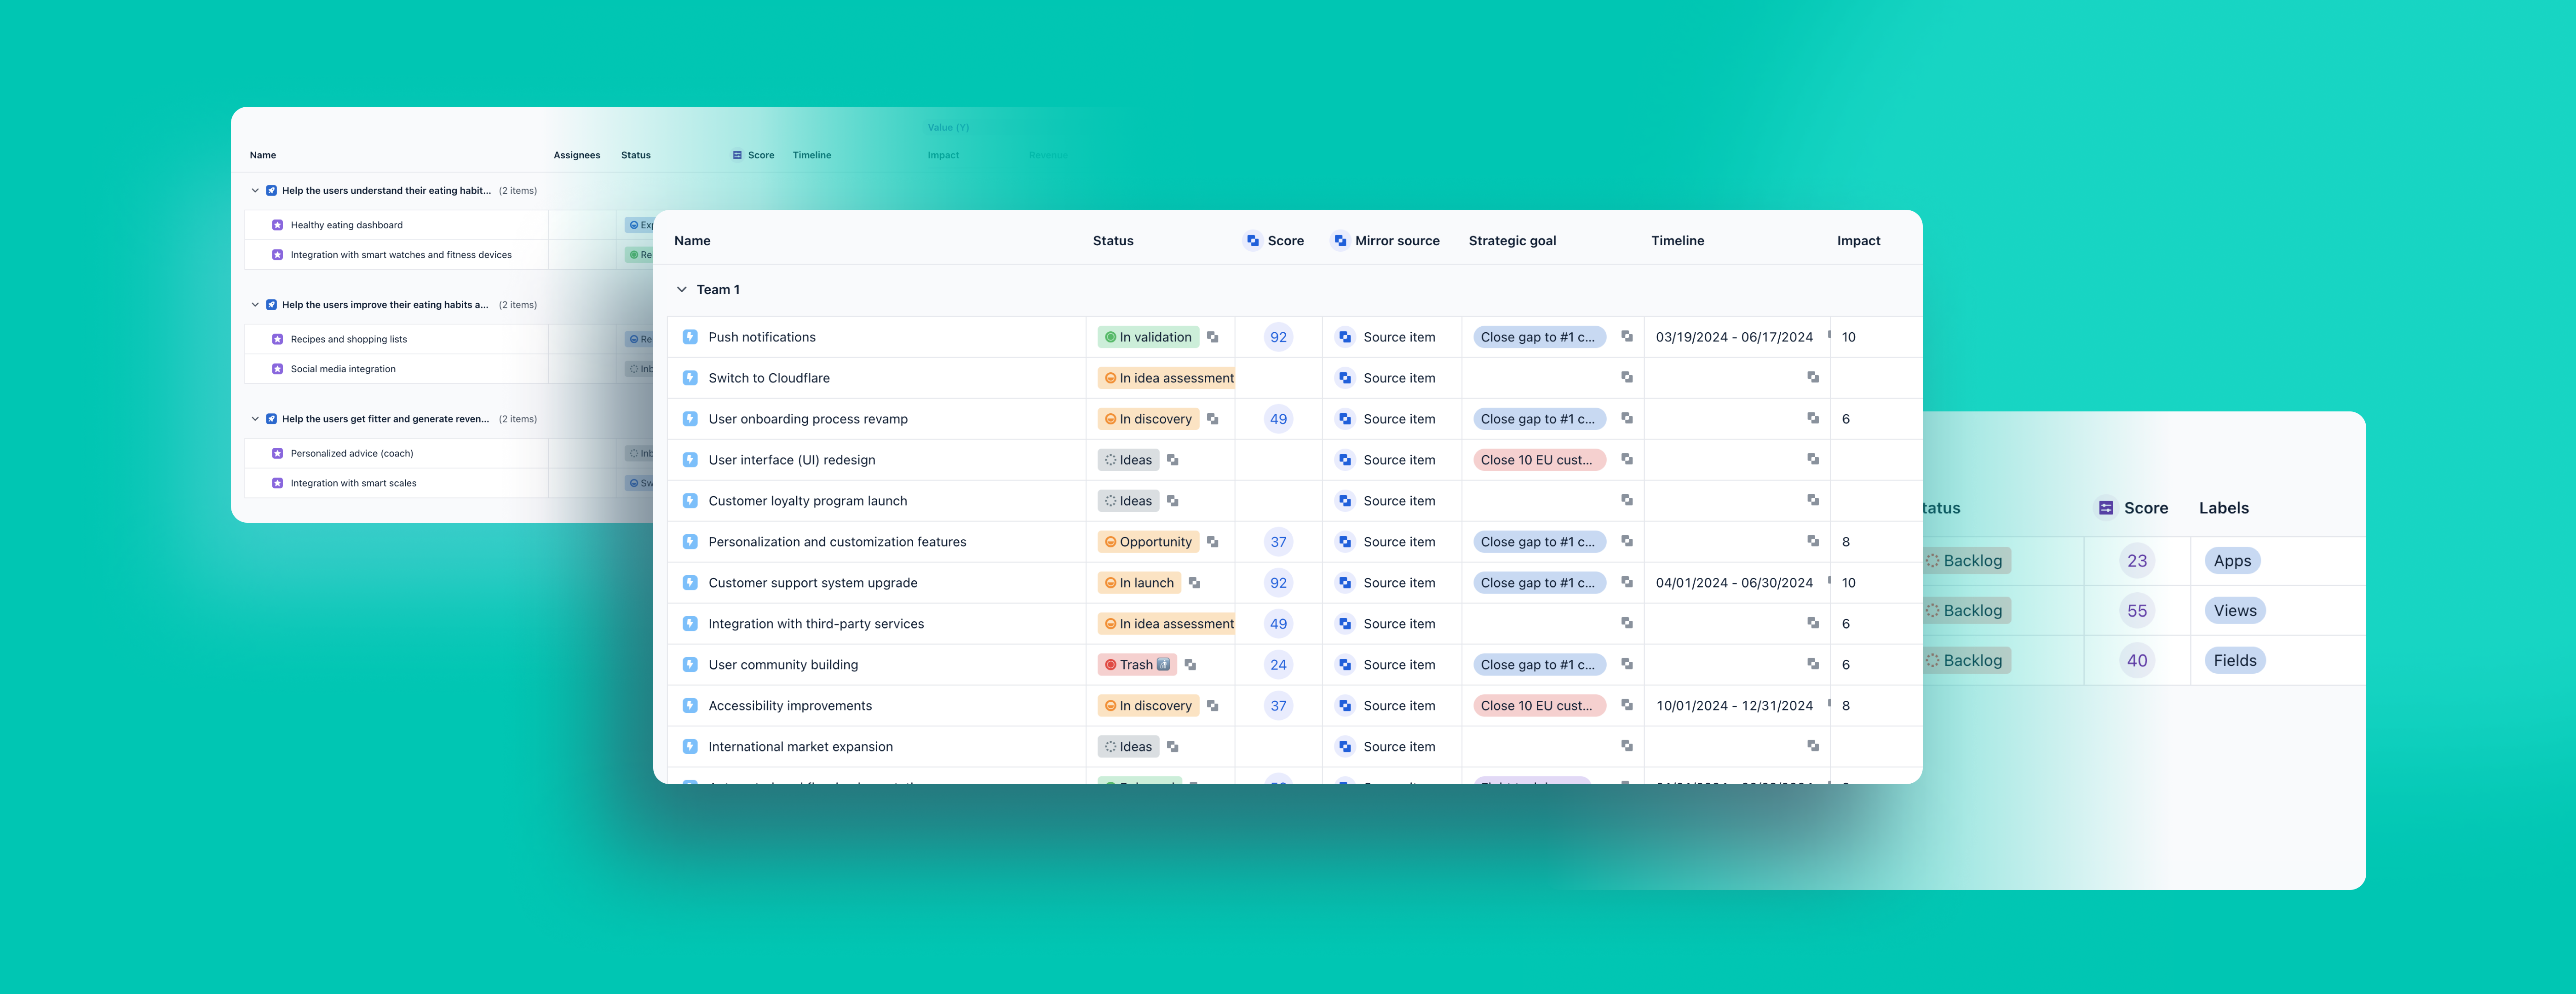2576x994 pixels.
Task: Select the Fields label in the right window
Action: [x=2235, y=661]
